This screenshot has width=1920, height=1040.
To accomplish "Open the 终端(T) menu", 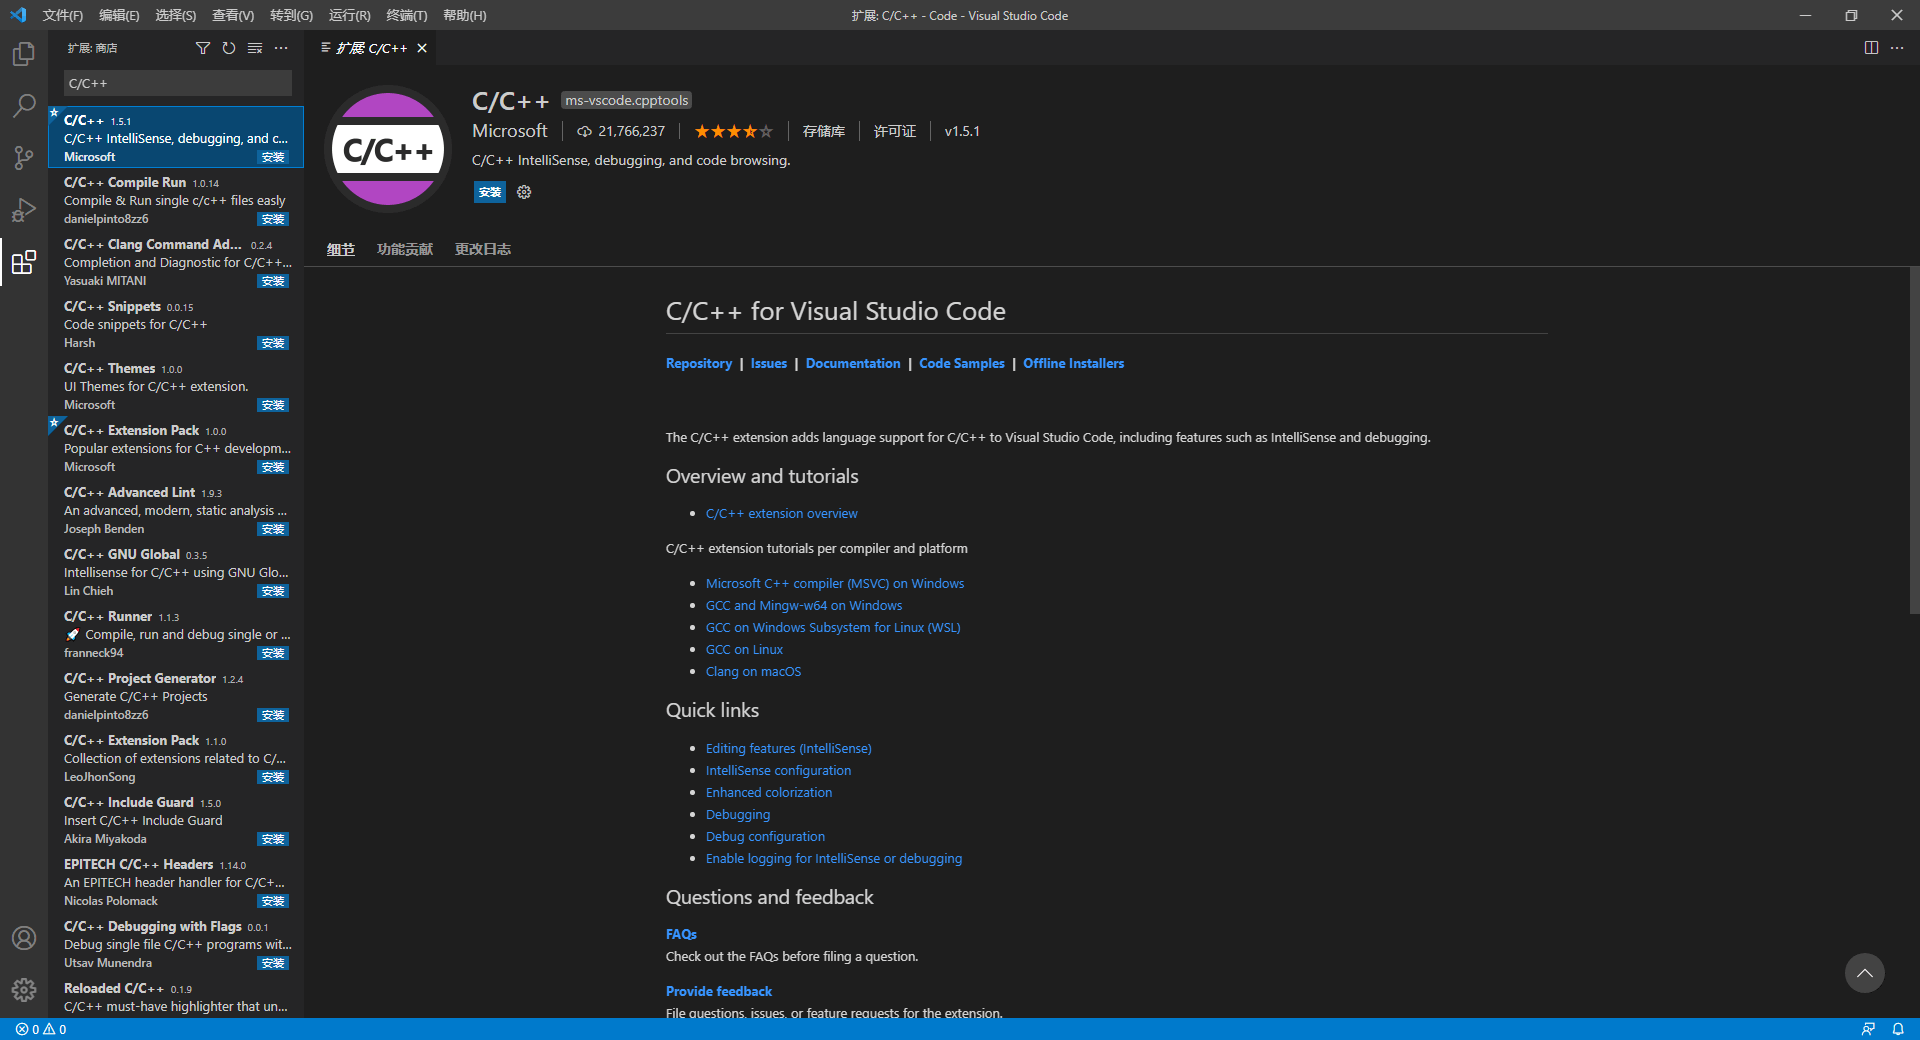I will [406, 15].
